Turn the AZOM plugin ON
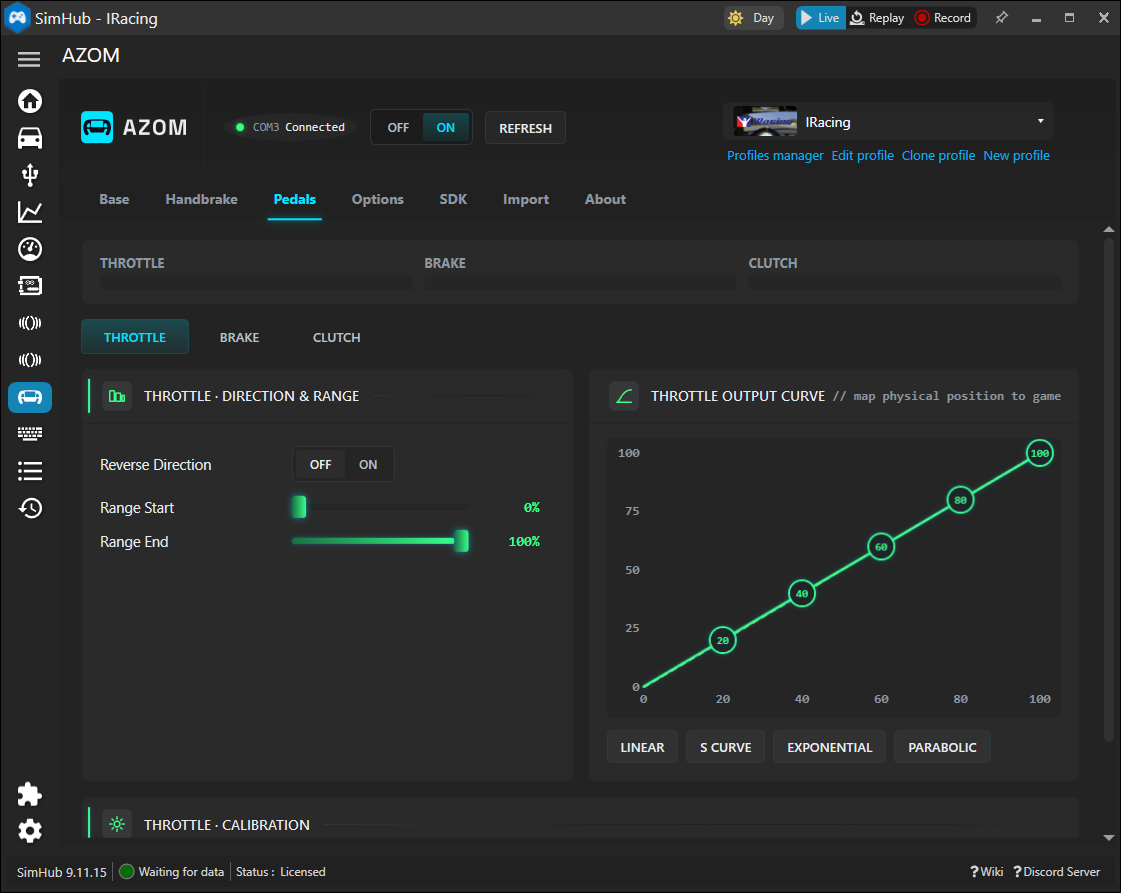The image size is (1121, 893). point(445,127)
